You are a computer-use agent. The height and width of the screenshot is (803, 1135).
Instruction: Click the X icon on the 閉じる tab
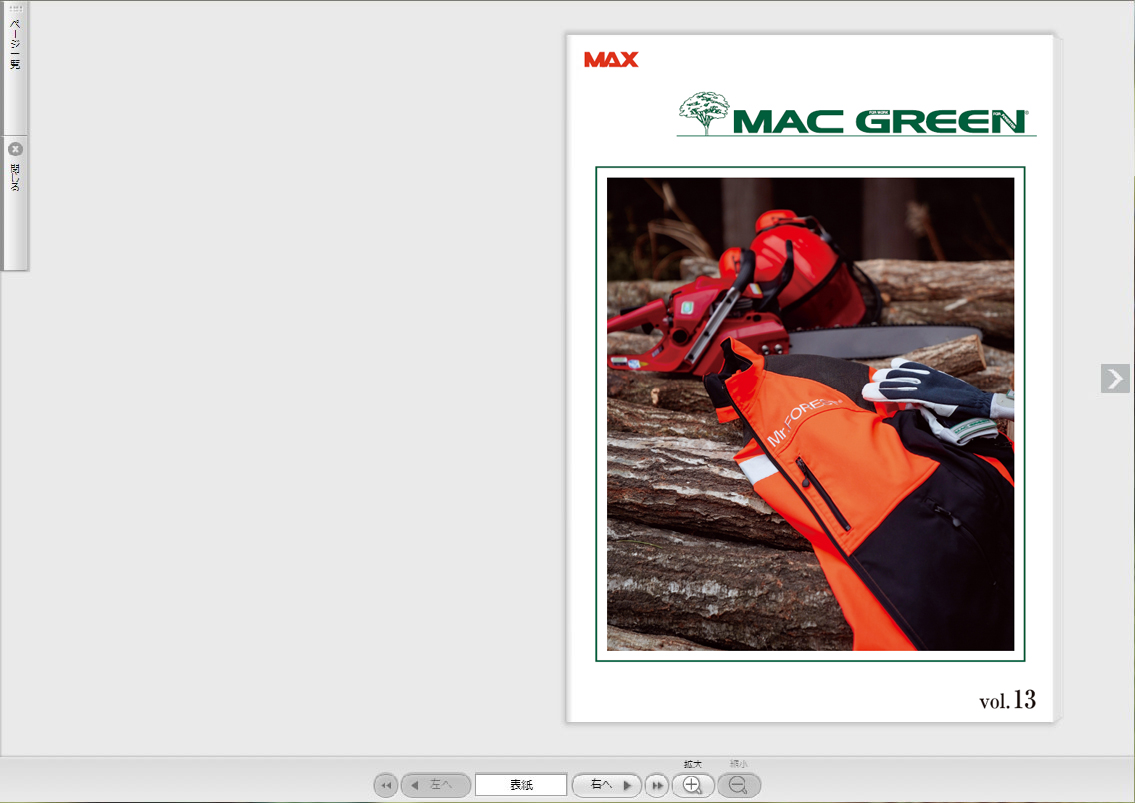point(15,149)
